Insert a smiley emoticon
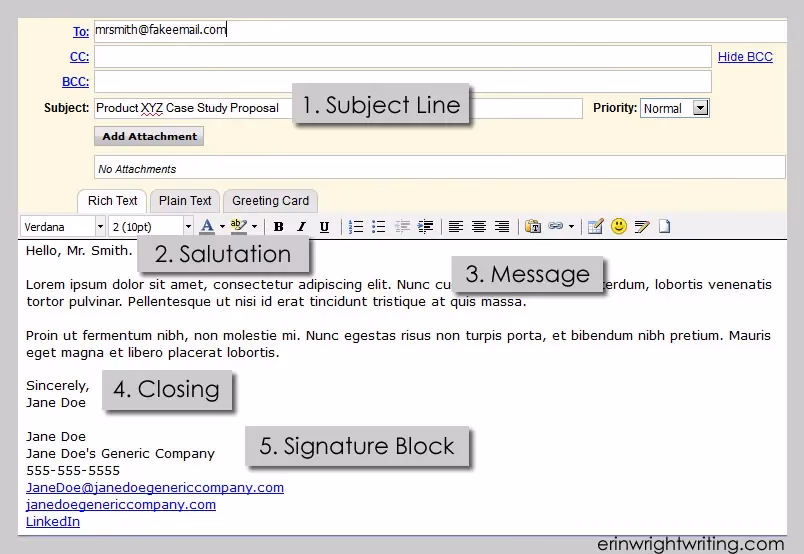The width and height of the screenshot is (804, 554). (619, 226)
